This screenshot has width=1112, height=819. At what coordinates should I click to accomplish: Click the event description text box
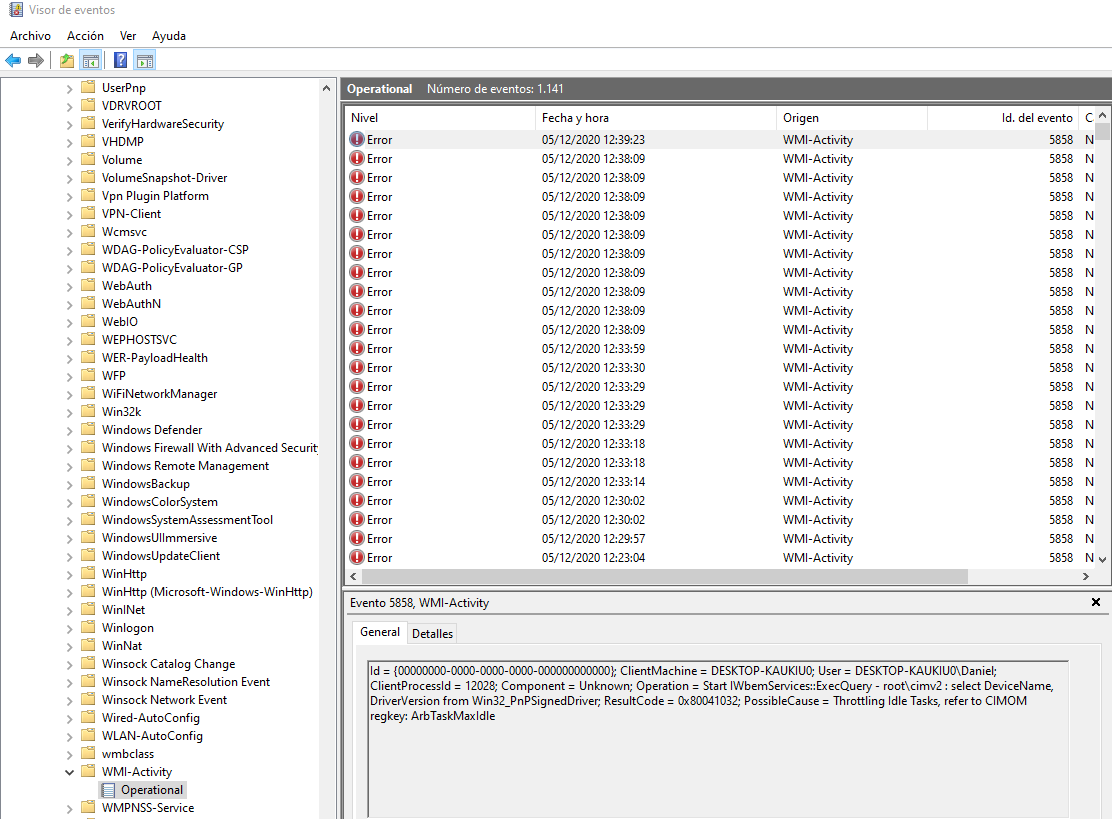[x=715, y=737]
